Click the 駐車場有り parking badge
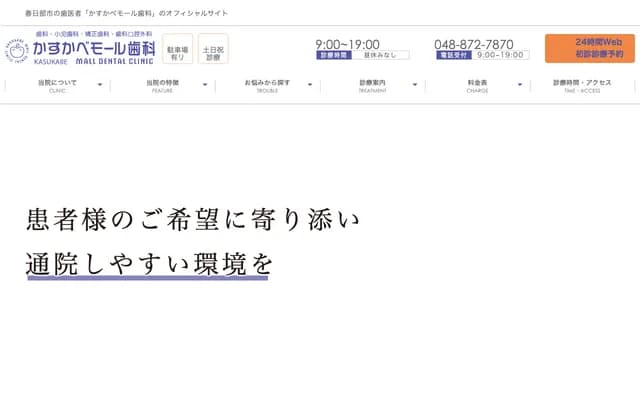The image size is (640, 400). coord(177,48)
